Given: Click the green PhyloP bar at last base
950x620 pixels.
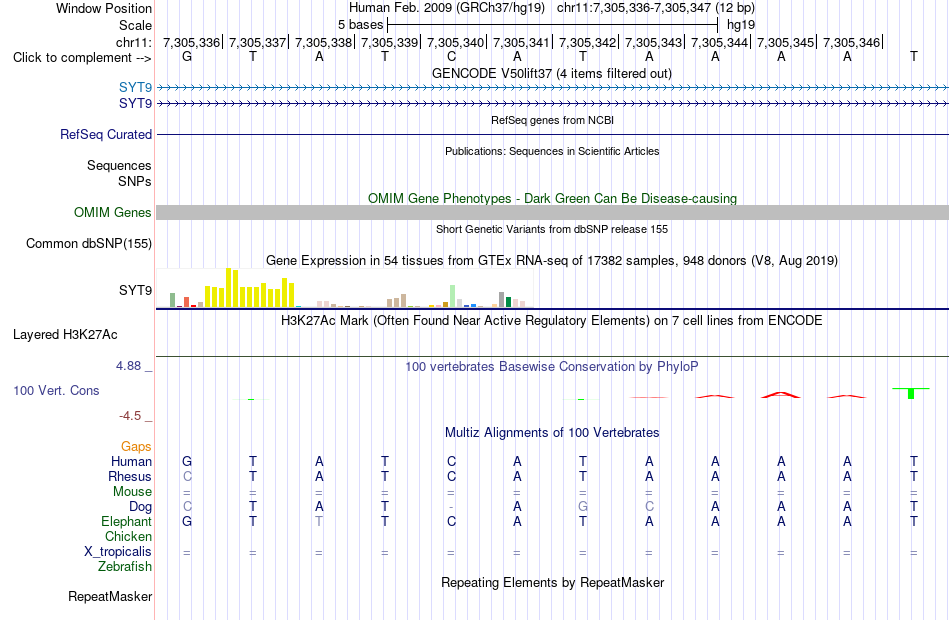Looking at the screenshot, I should [x=911, y=393].
